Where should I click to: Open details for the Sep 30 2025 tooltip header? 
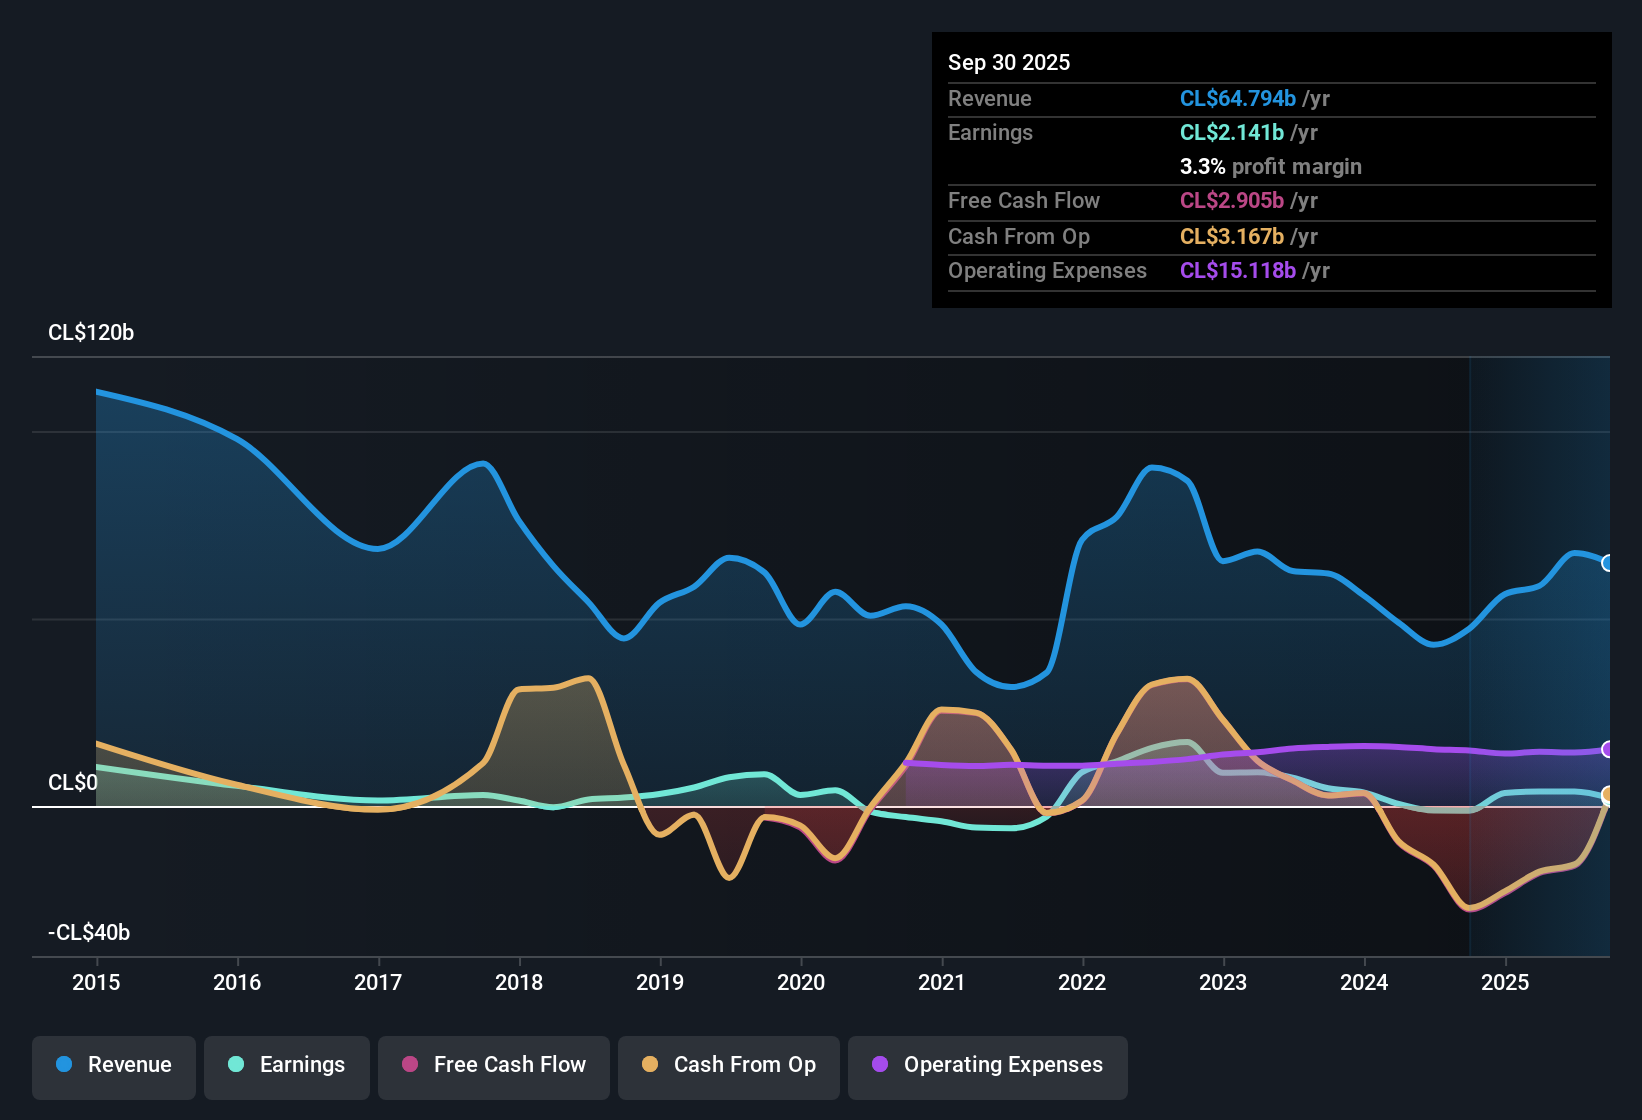click(1009, 62)
